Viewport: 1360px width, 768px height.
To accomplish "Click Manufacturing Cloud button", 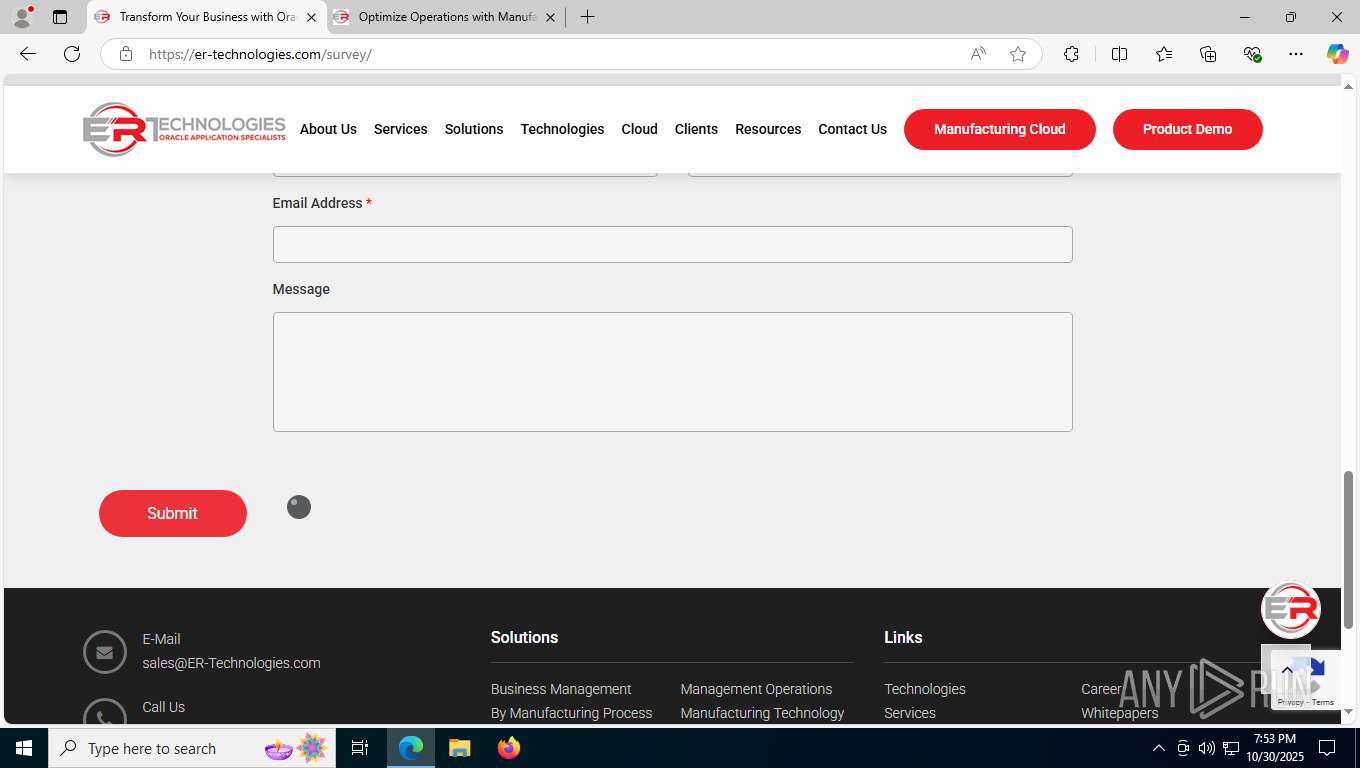I will tap(1000, 129).
